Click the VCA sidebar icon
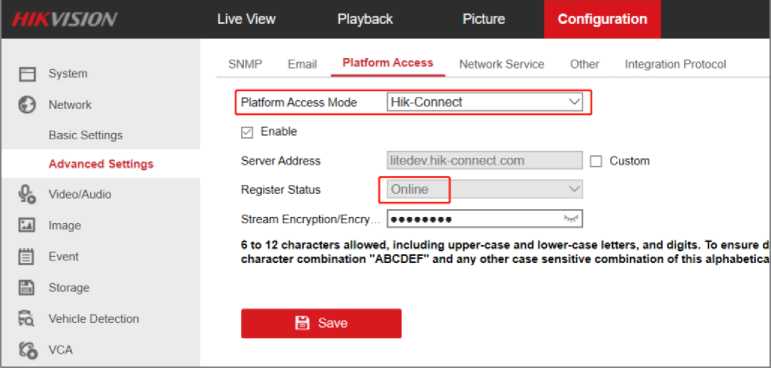This screenshot has width=771, height=368. point(27,350)
